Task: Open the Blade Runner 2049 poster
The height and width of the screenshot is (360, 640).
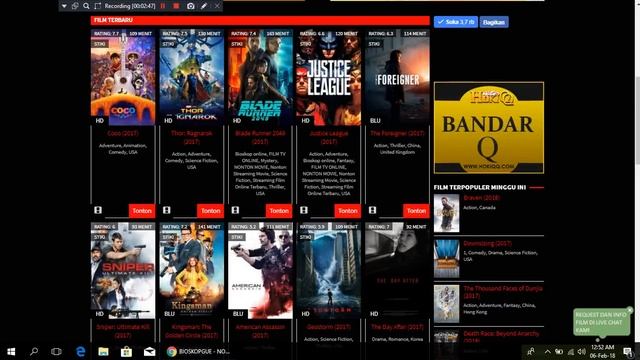Action: click(260, 78)
